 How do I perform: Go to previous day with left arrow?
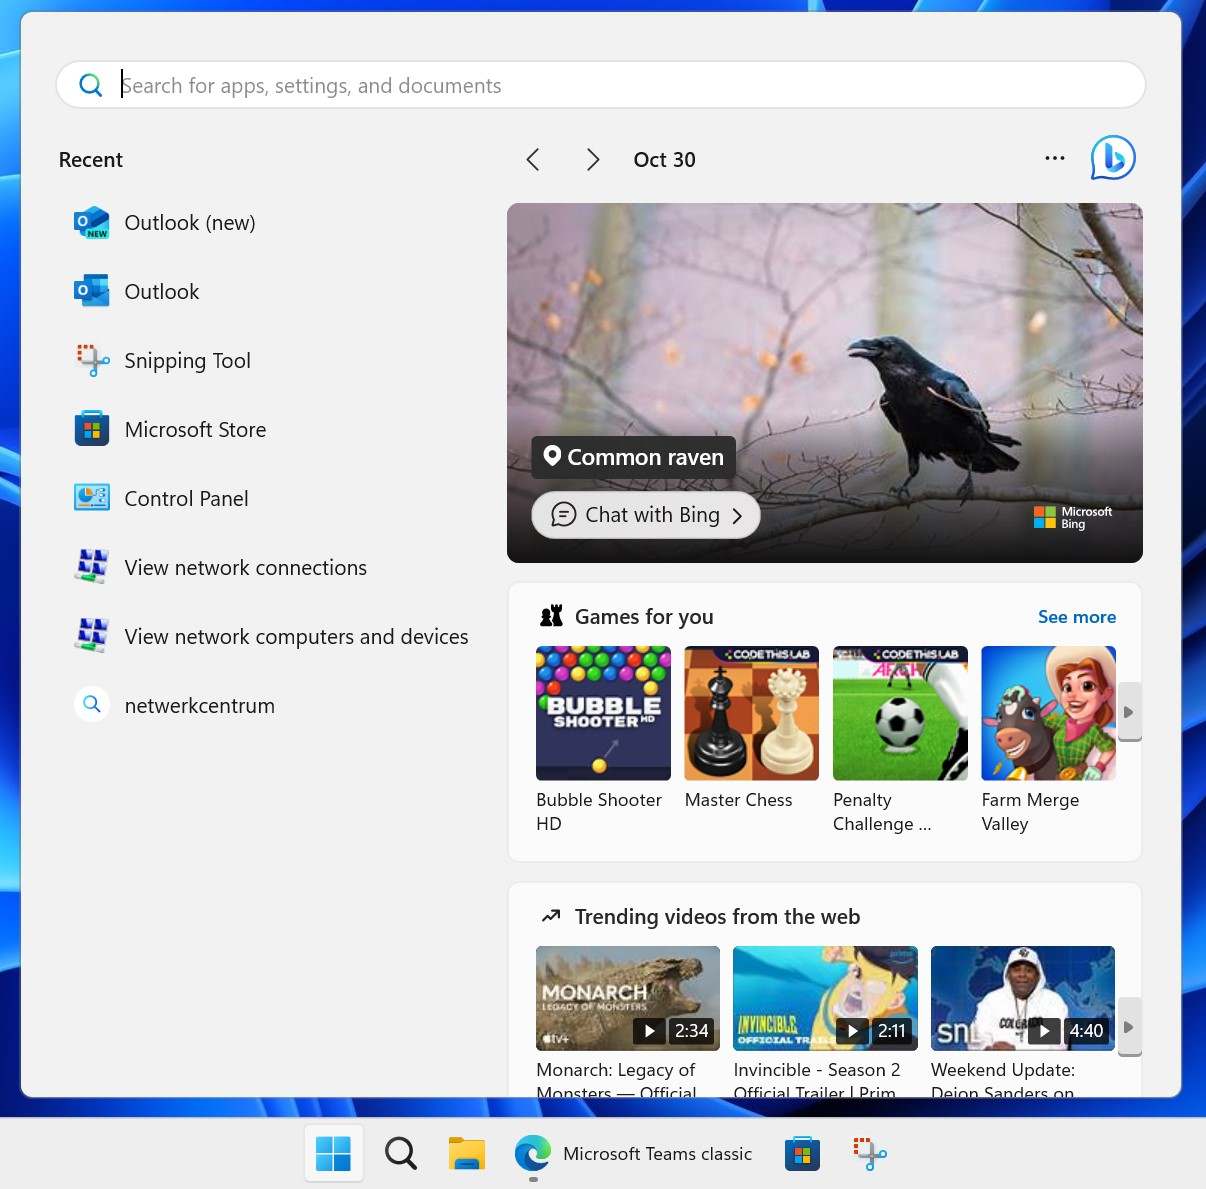pos(533,160)
